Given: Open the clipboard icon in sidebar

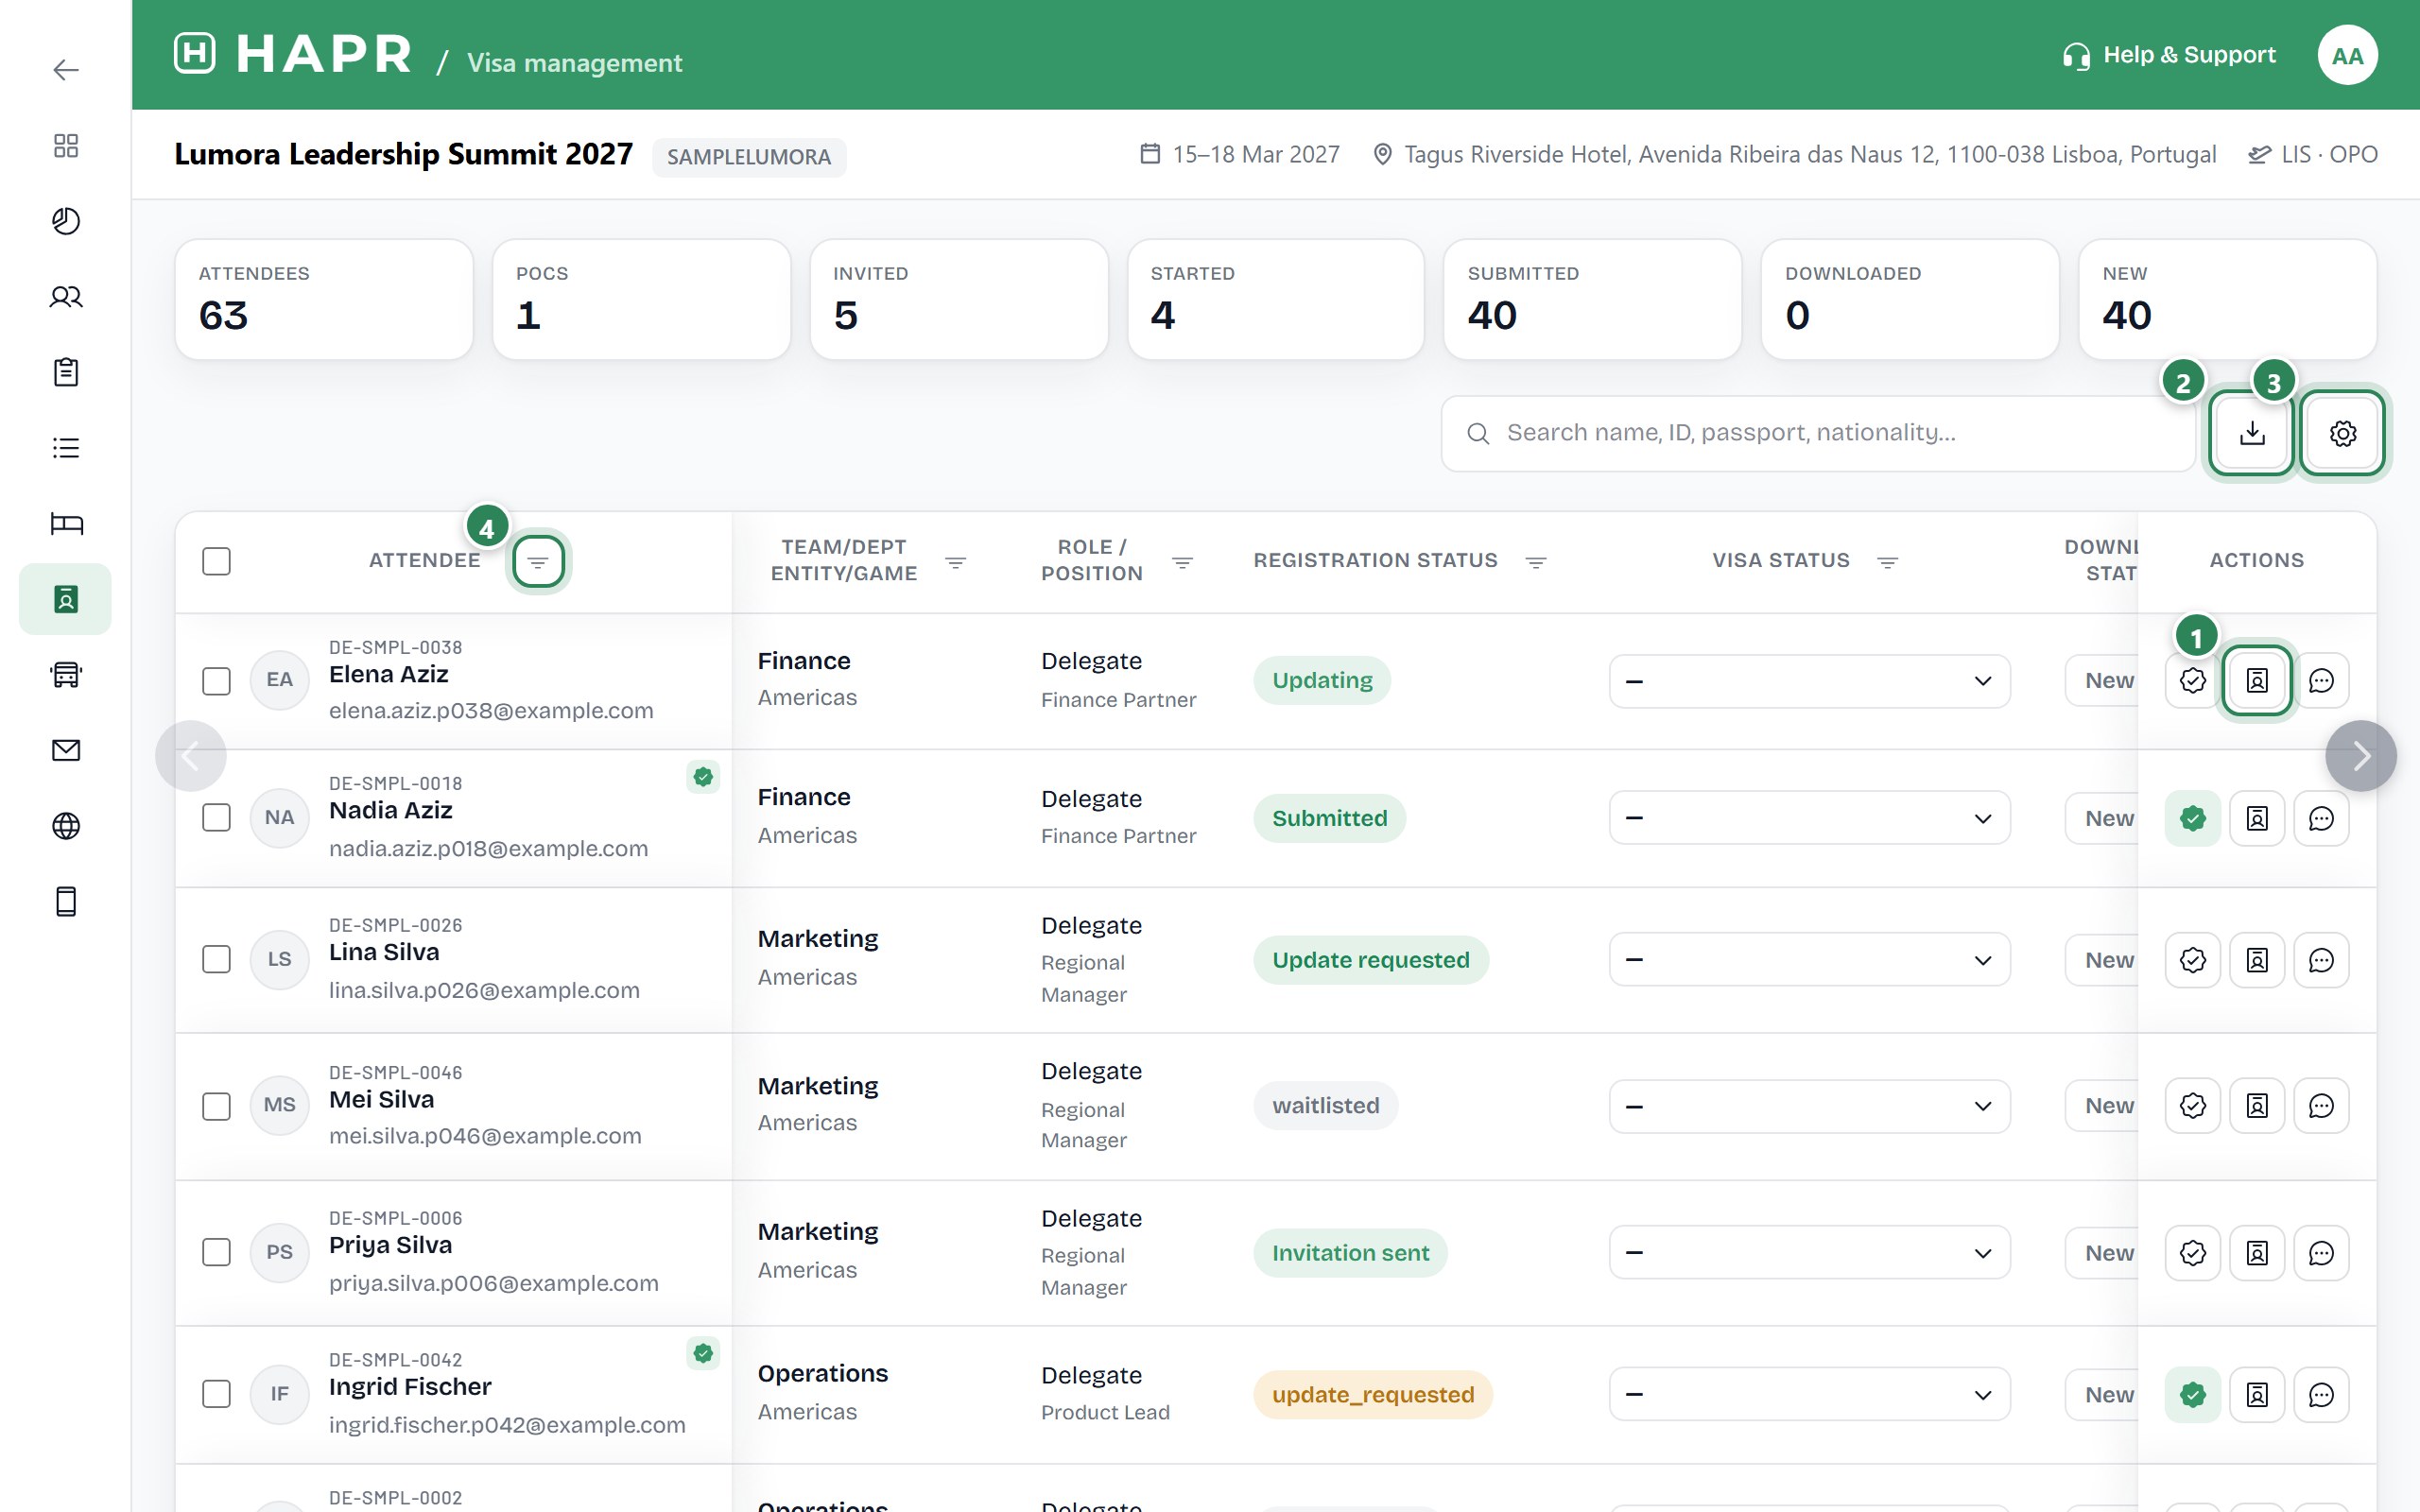Looking at the screenshot, I should coord(66,372).
